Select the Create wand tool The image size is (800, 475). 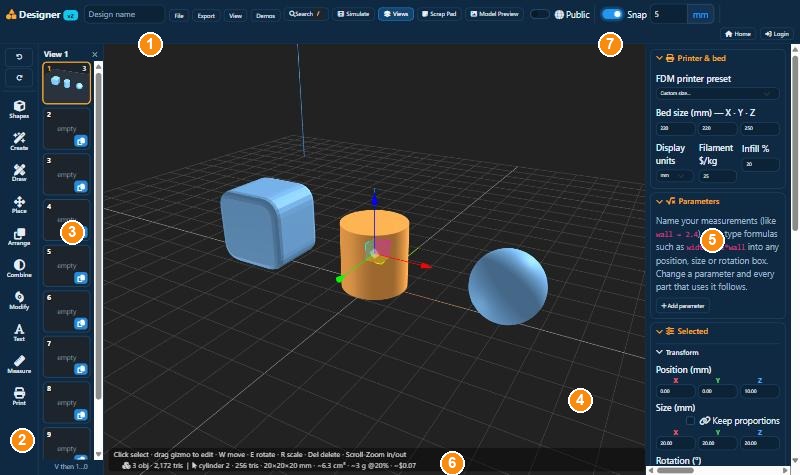[19, 141]
